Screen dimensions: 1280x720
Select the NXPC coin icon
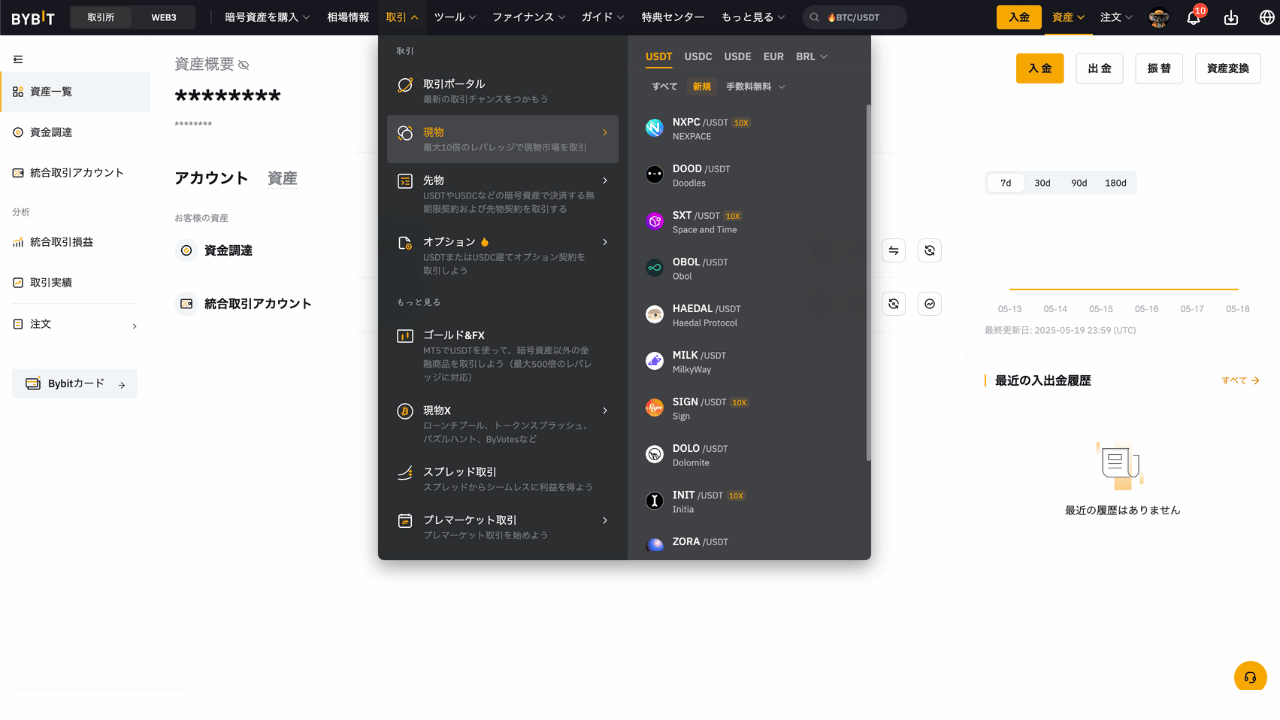[655, 128]
